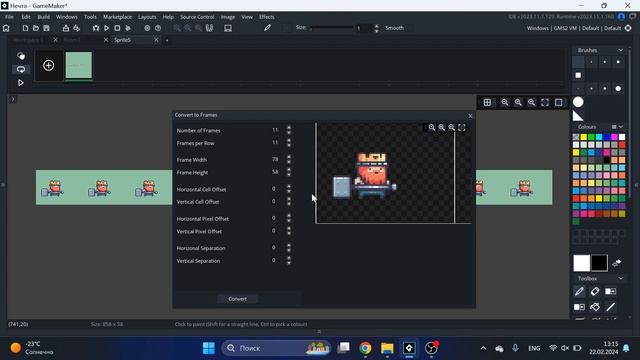Click the Create Executable toolbar icon
640x360 pixels.
66,28
